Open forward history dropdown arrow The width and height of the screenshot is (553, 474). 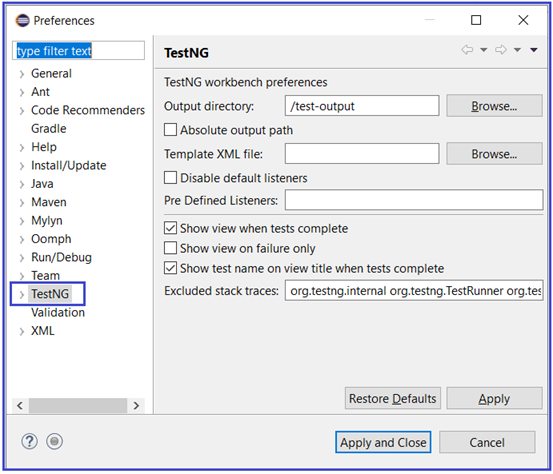[517, 50]
